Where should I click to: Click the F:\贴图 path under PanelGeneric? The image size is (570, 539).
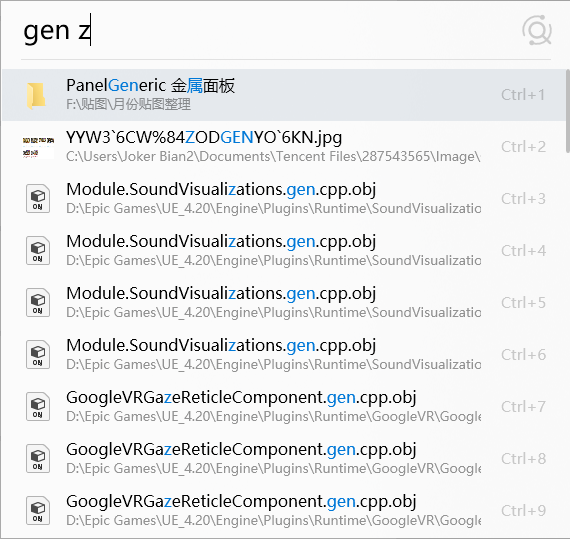tap(128, 105)
